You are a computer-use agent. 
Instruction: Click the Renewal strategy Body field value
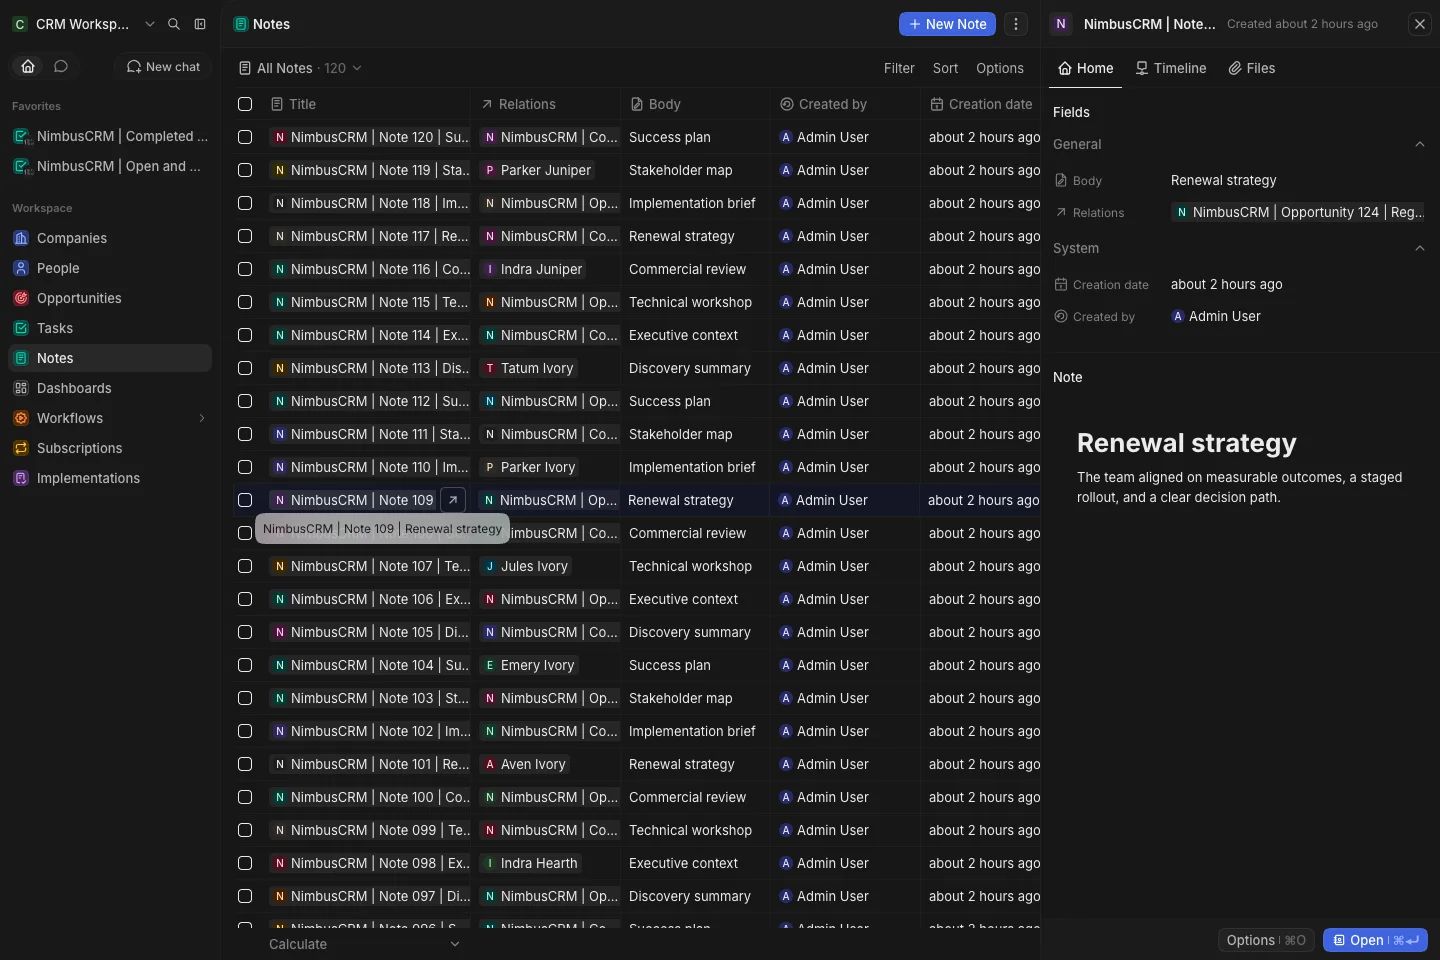coord(1223,180)
